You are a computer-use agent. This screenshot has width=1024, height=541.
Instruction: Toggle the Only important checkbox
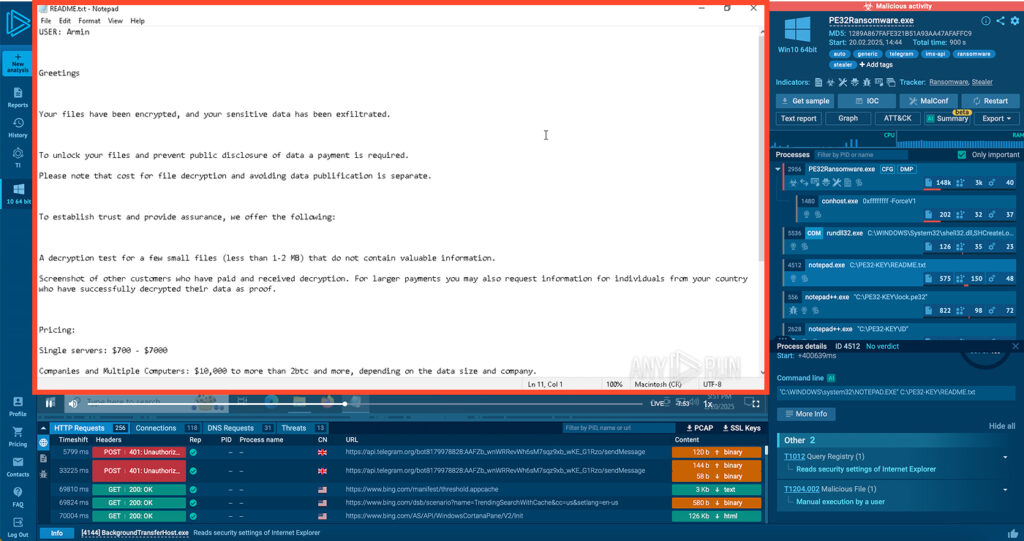(962, 155)
